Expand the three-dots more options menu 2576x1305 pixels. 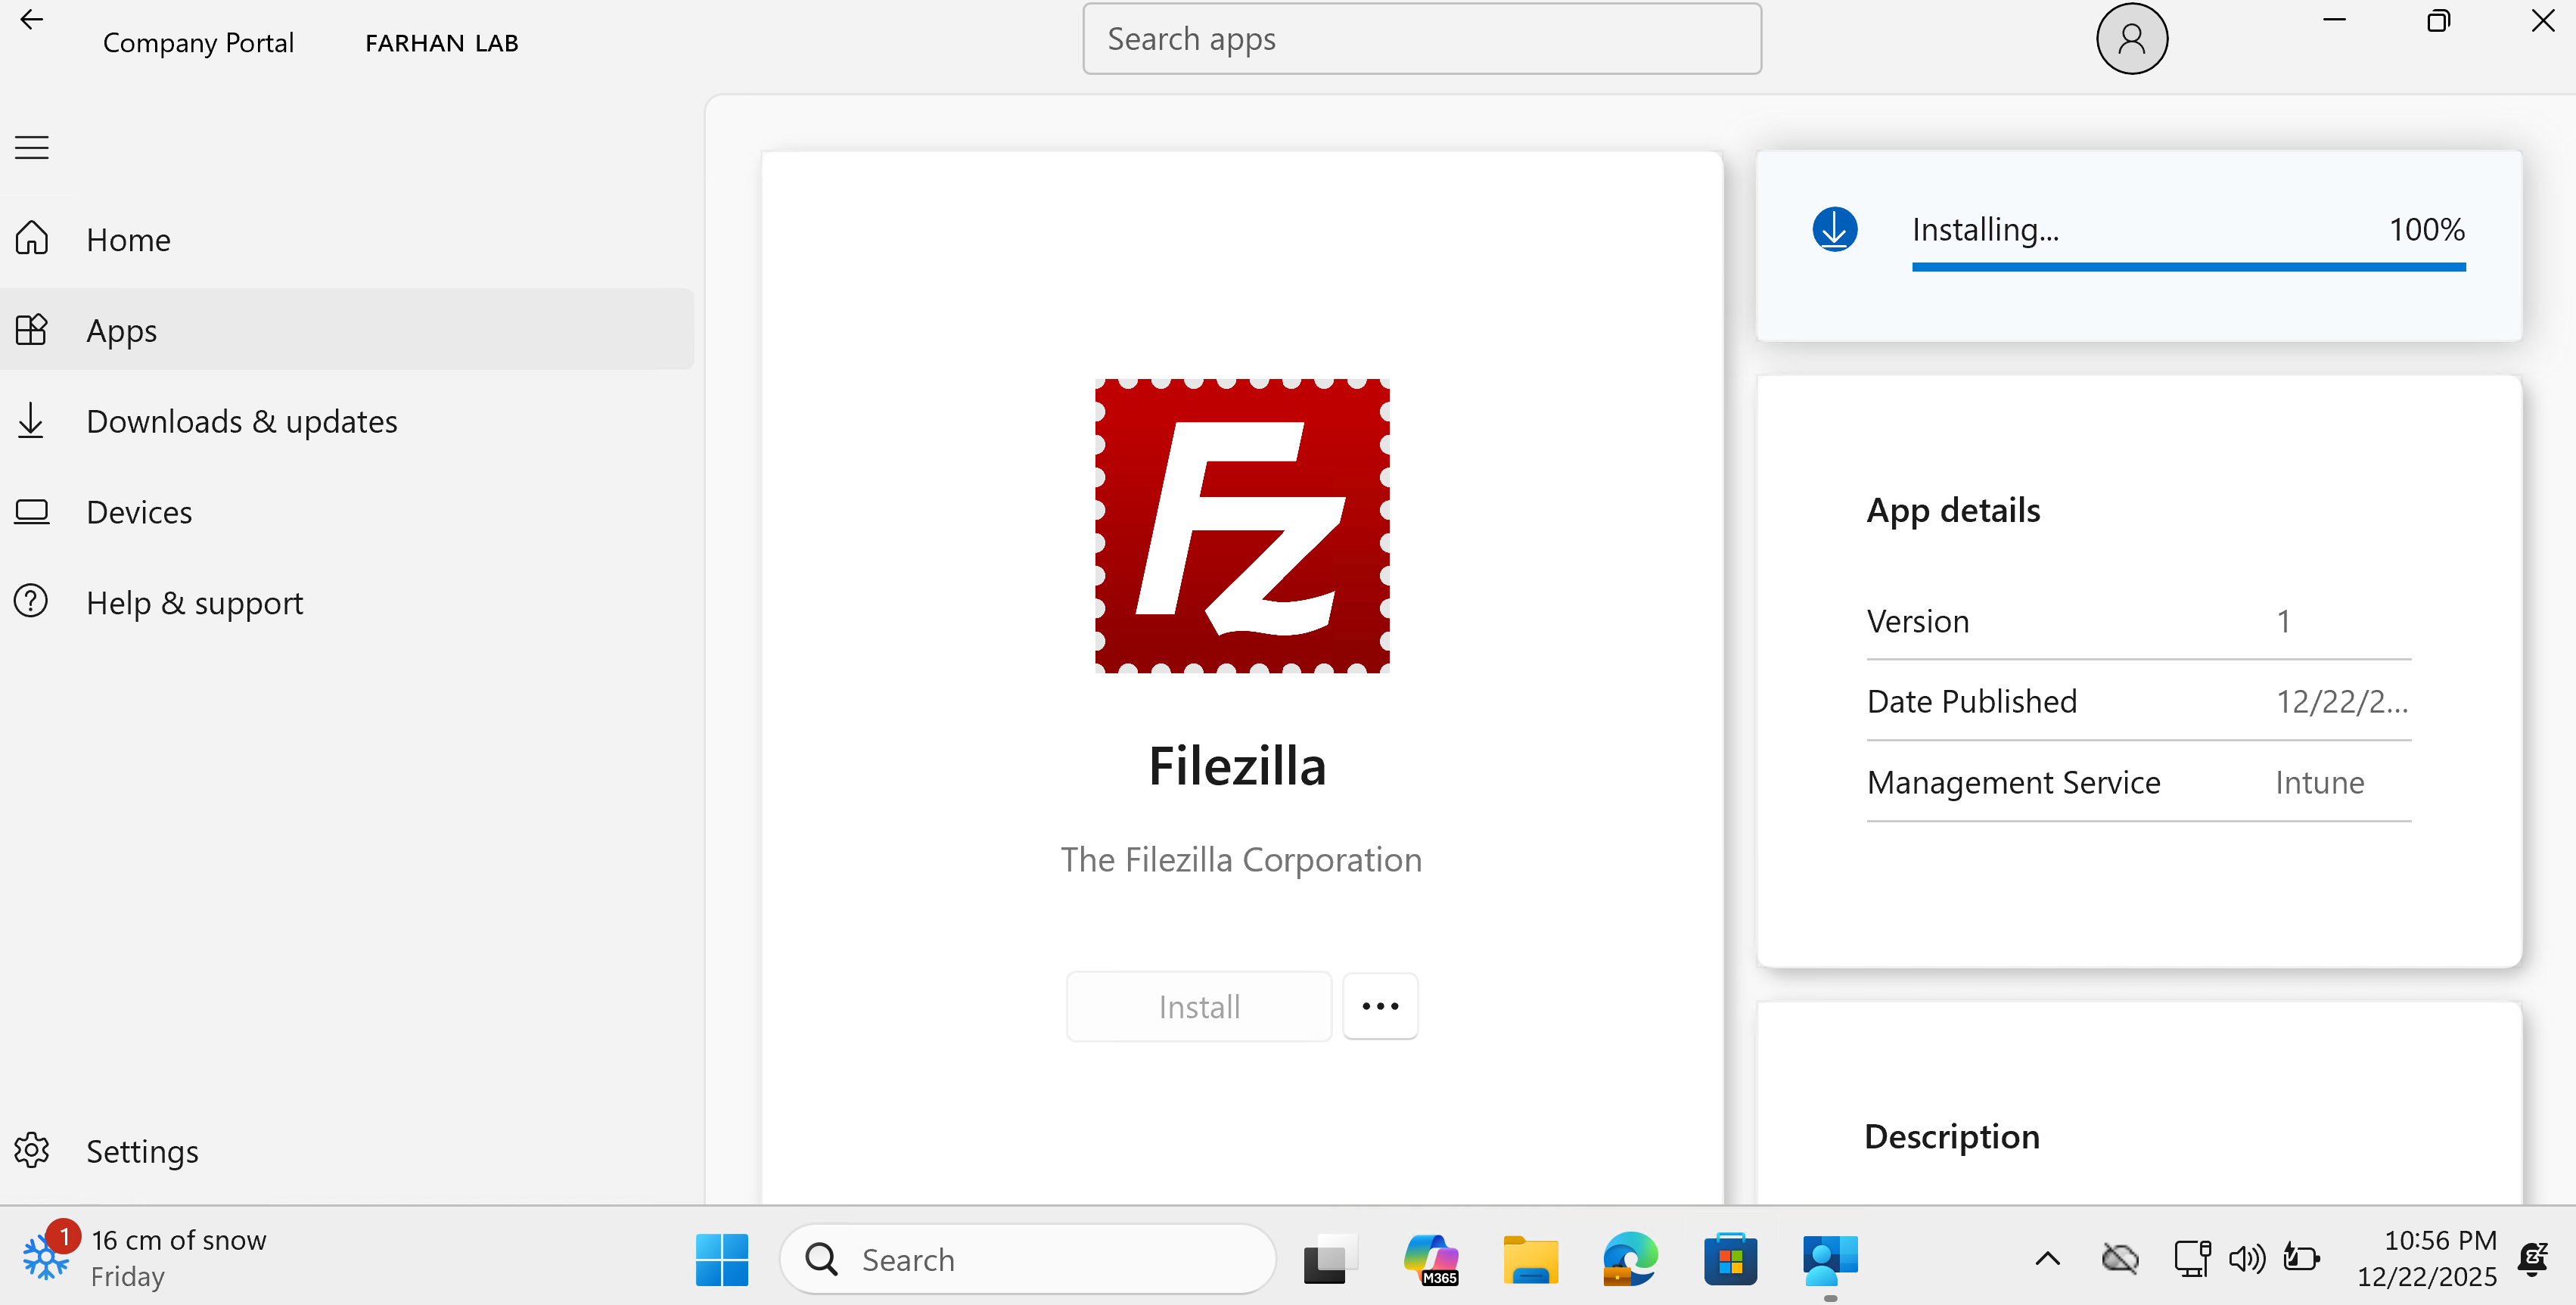tap(1379, 1006)
